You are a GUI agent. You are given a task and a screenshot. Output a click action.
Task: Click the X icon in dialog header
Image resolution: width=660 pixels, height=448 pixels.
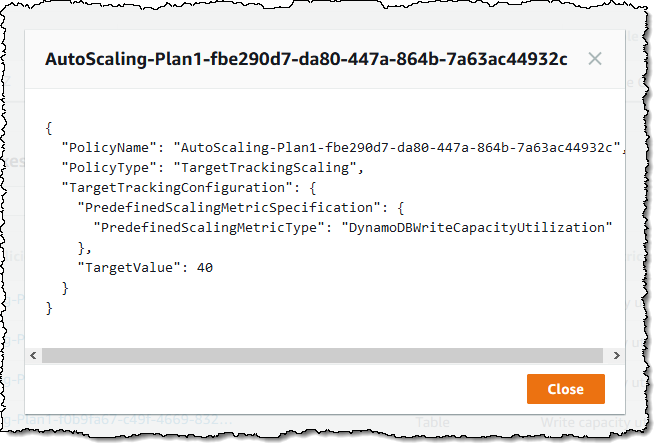pyautogui.click(x=595, y=59)
